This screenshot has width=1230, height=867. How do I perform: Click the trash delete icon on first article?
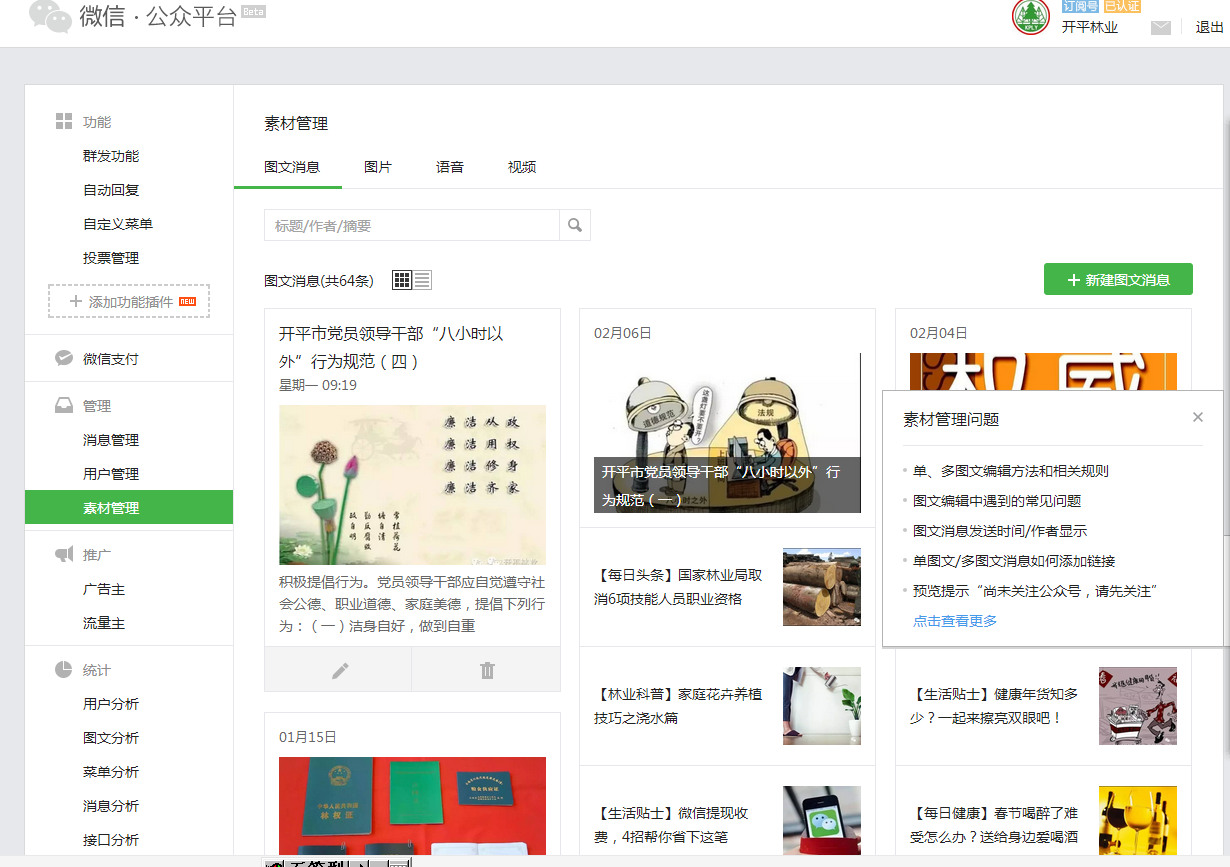(487, 670)
